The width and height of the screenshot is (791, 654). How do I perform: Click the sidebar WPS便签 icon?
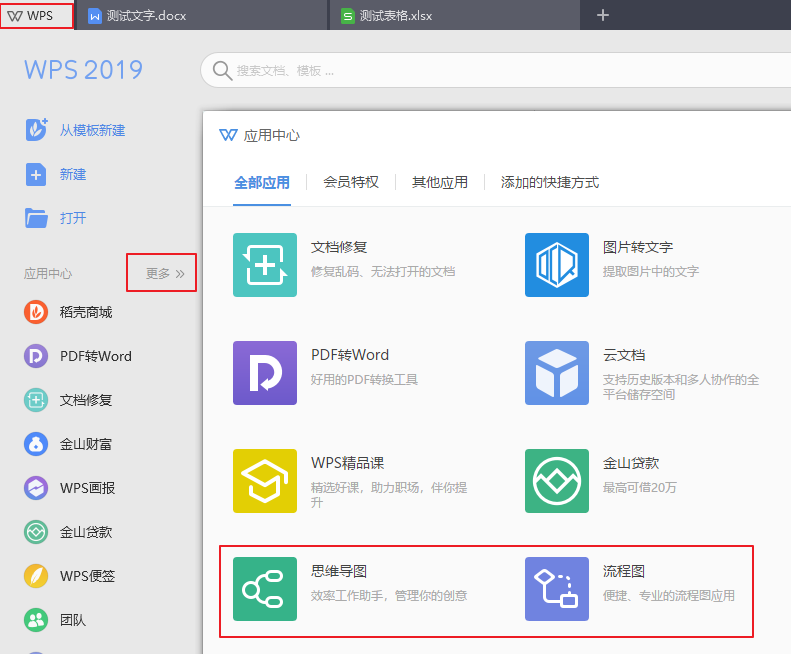[x=36, y=576]
